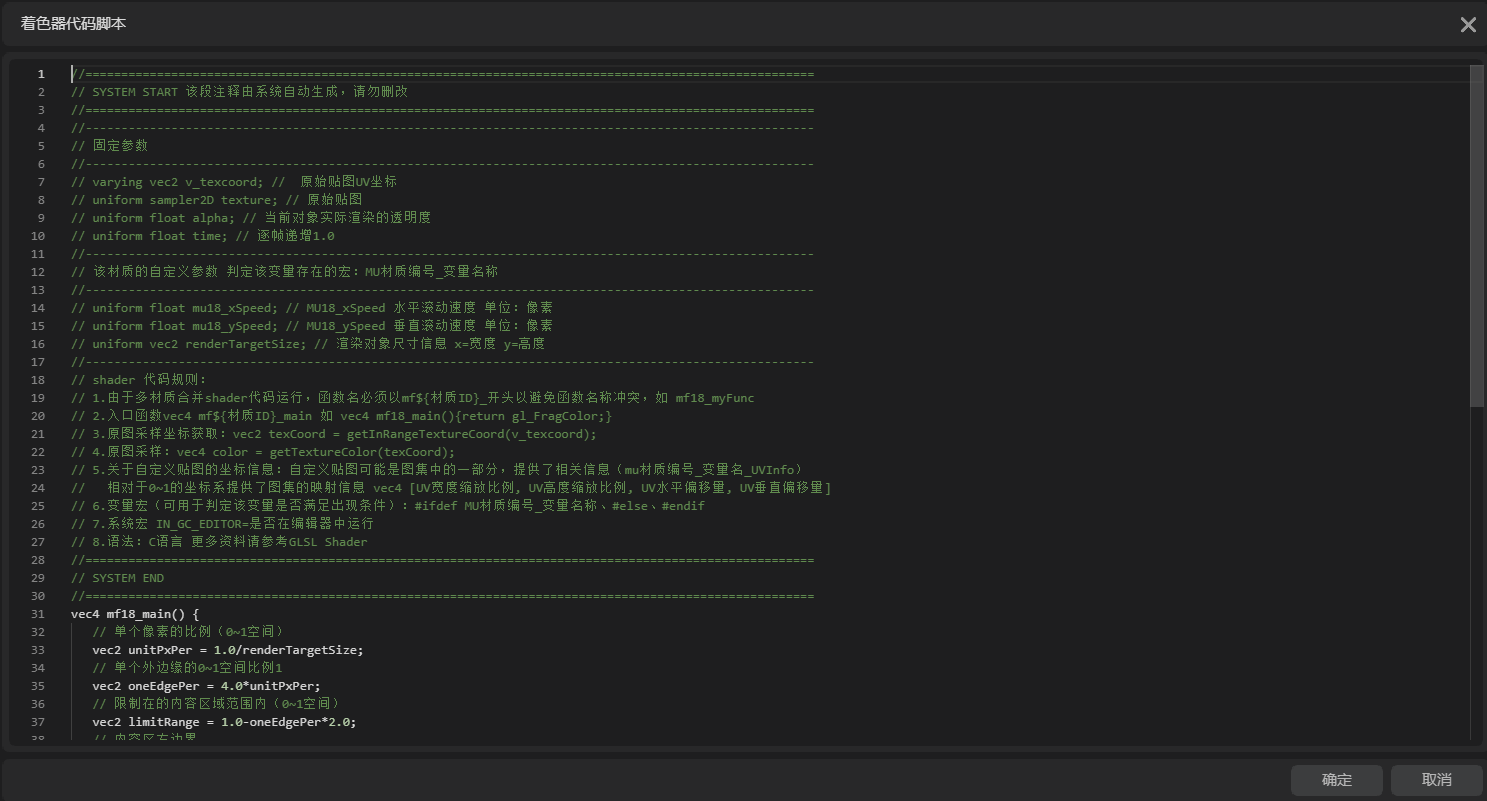1487x801 pixels.
Task: Click line 'vec2 unitPxPer = 1.0/renderTargetSize;'
Action: pos(228,650)
